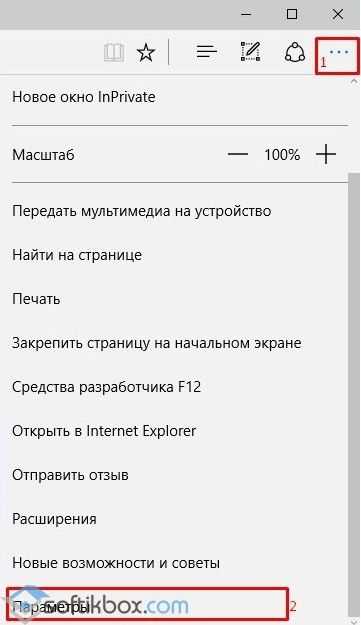Select Новые возможности и советы
Image resolution: width=361 pixels, height=625 pixels.
(175, 563)
